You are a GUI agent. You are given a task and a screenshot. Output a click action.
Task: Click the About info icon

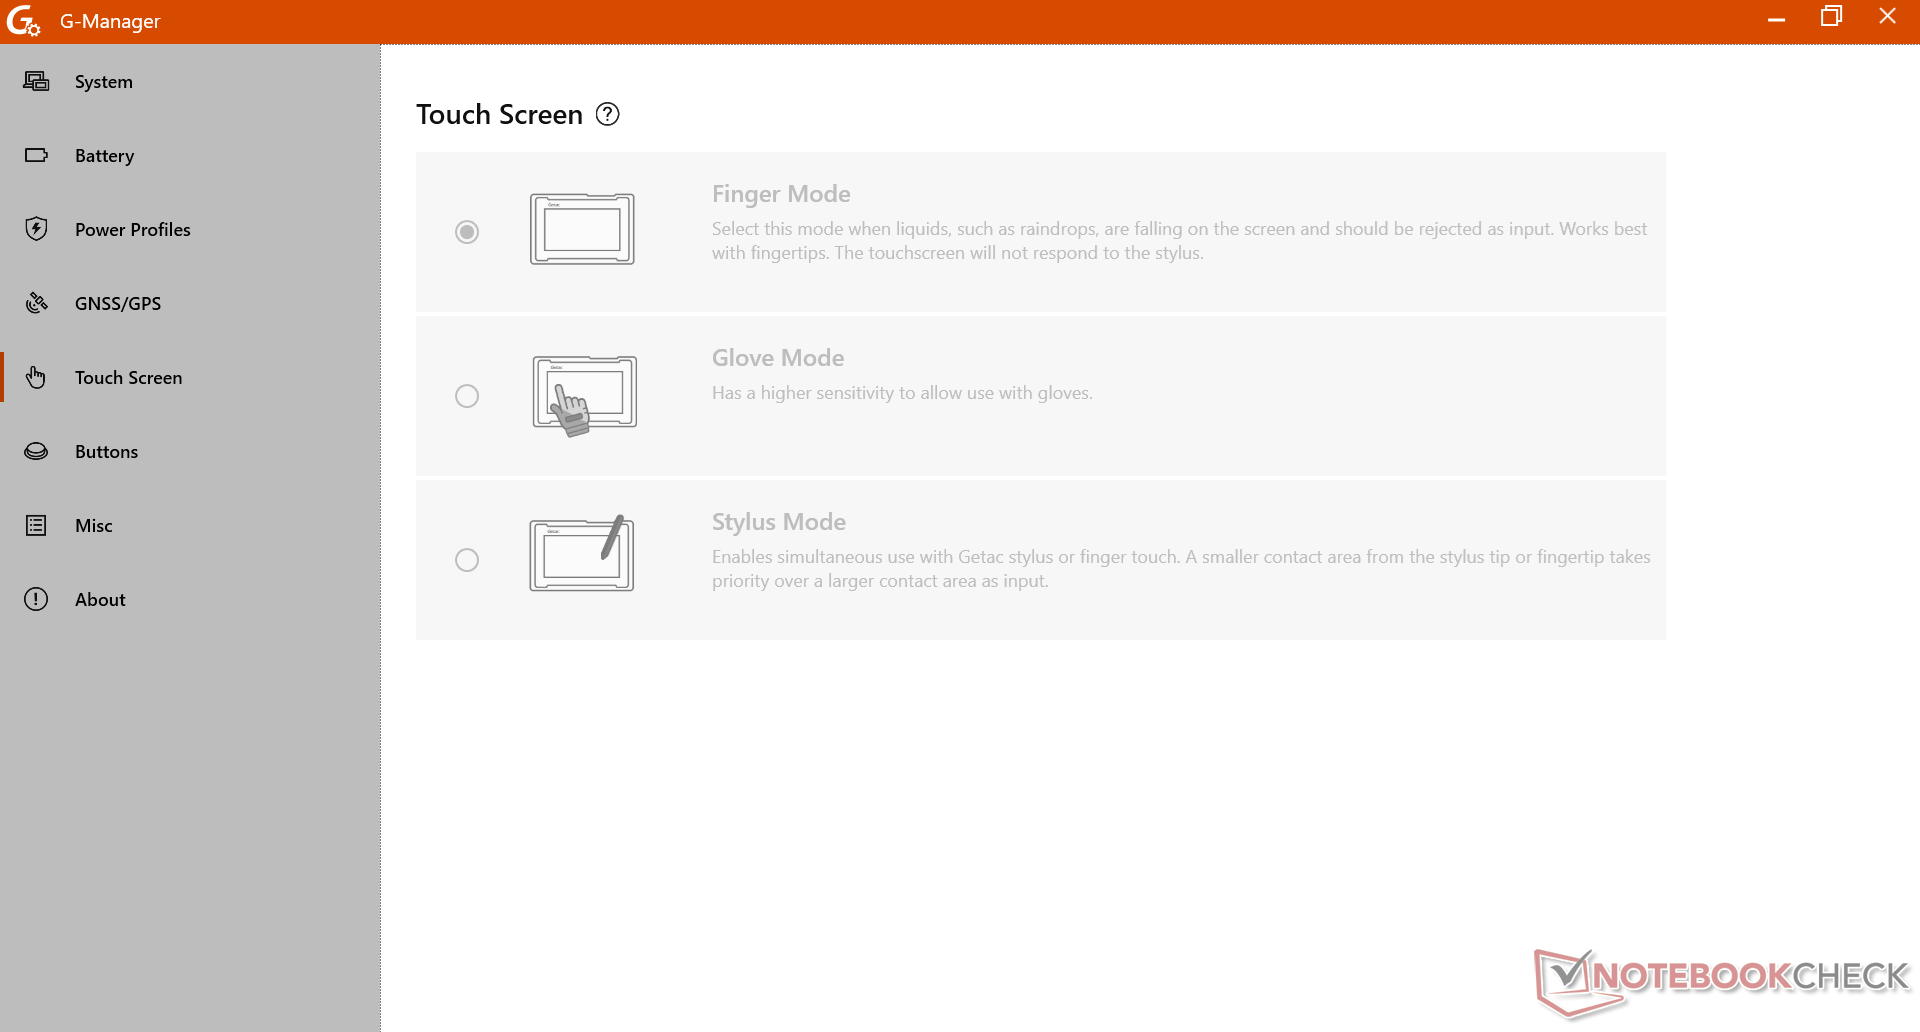point(36,599)
